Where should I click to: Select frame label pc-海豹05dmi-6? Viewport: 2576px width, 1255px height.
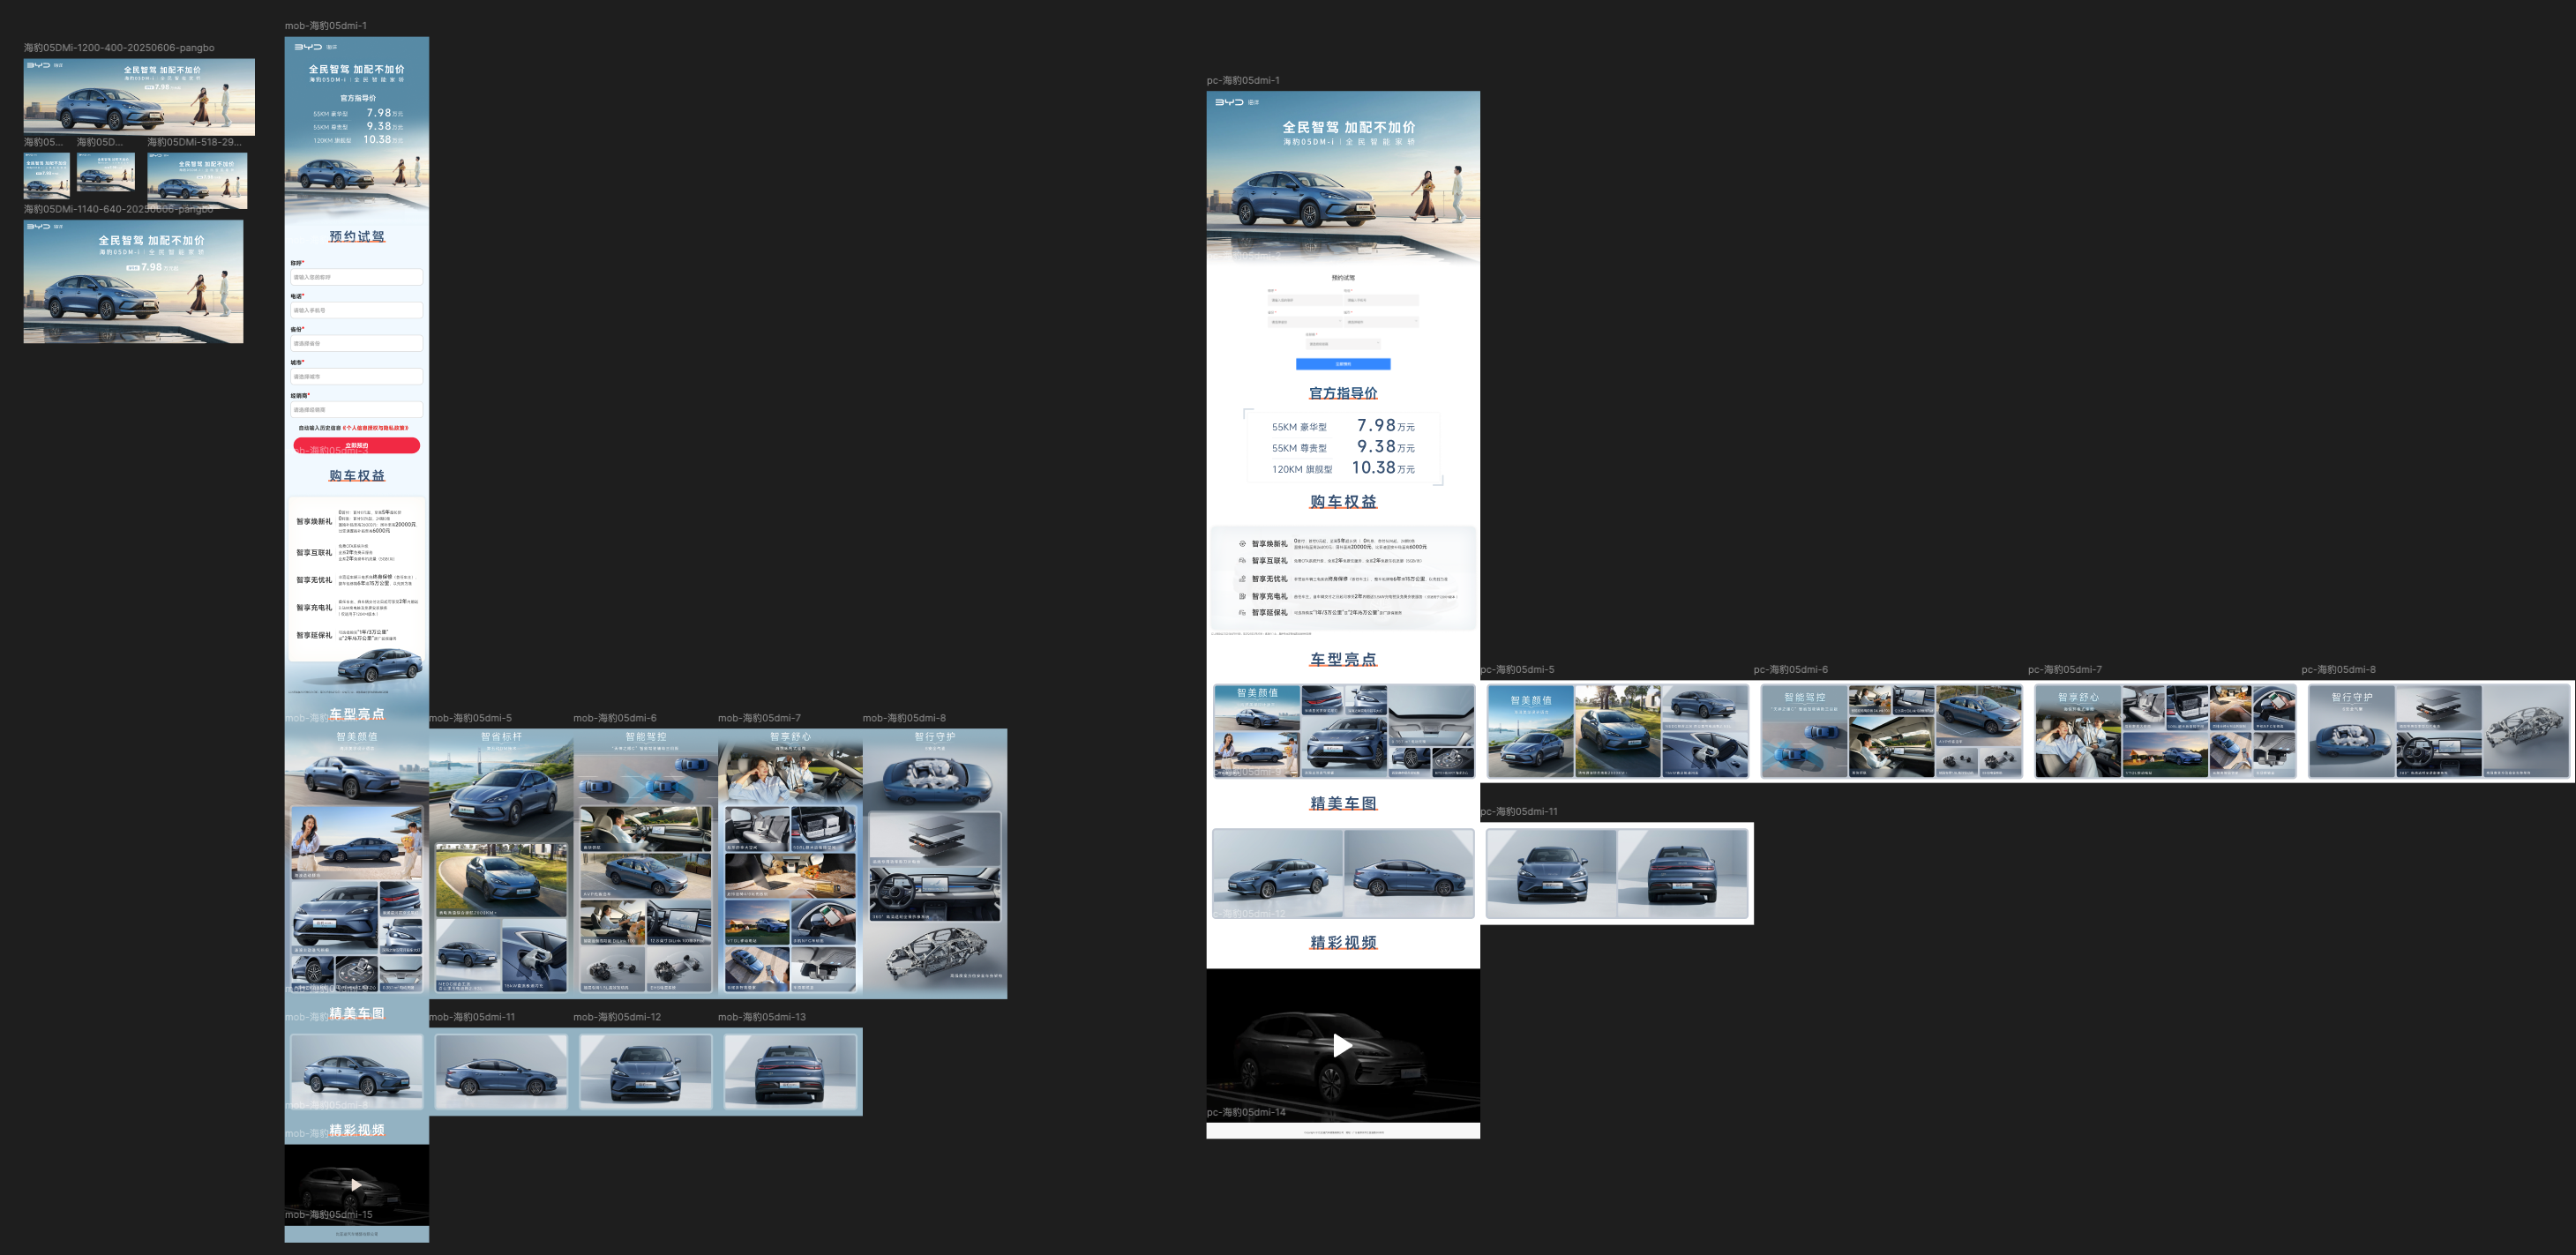point(1790,670)
